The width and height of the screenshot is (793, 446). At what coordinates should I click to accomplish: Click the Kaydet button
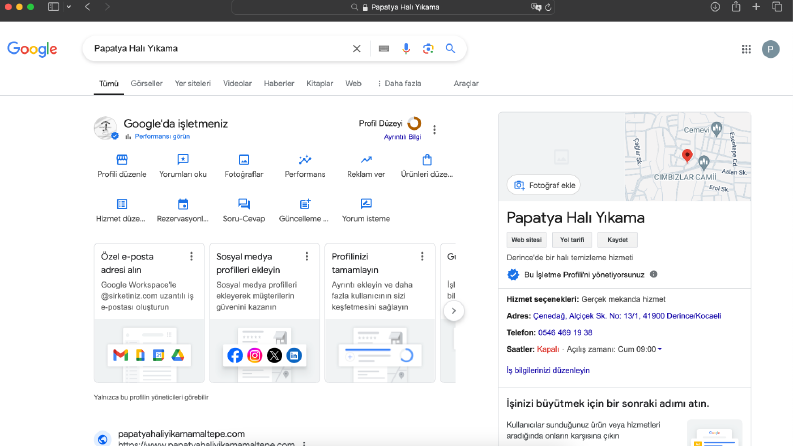[618, 240]
